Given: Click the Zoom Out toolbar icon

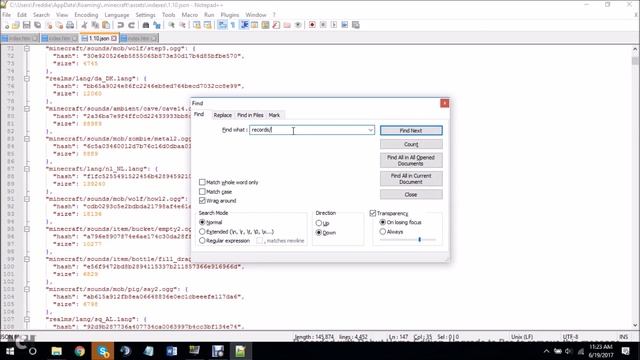Looking at the screenshot, I should tap(182, 25).
